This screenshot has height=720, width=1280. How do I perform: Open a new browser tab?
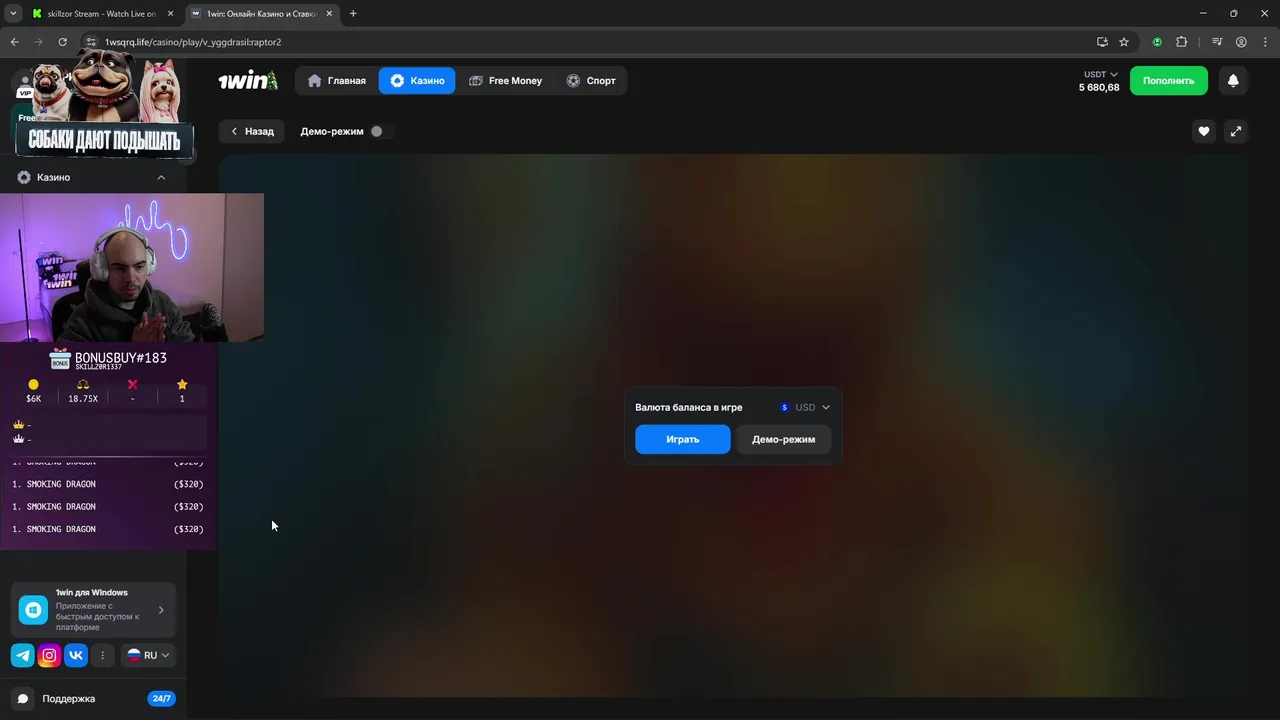pyautogui.click(x=353, y=14)
